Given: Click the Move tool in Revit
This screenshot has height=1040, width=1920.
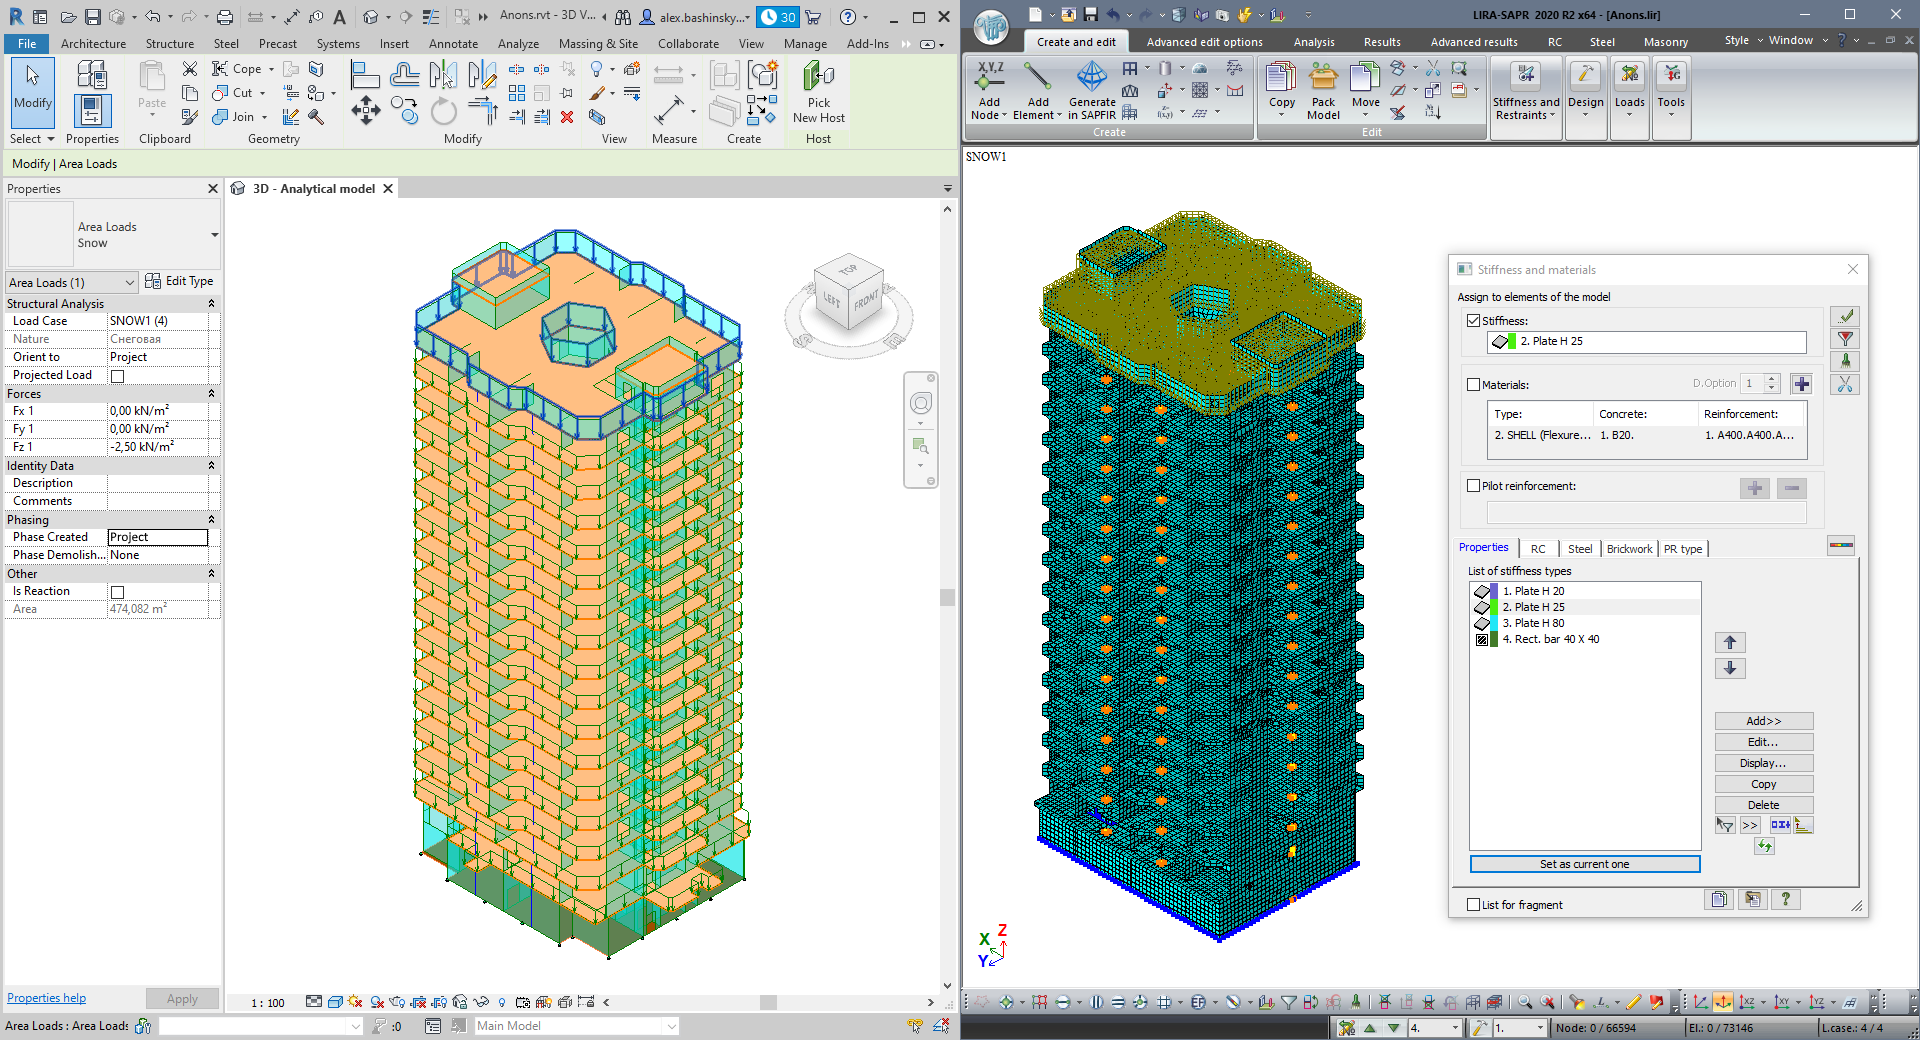Looking at the screenshot, I should pos(365,110).
